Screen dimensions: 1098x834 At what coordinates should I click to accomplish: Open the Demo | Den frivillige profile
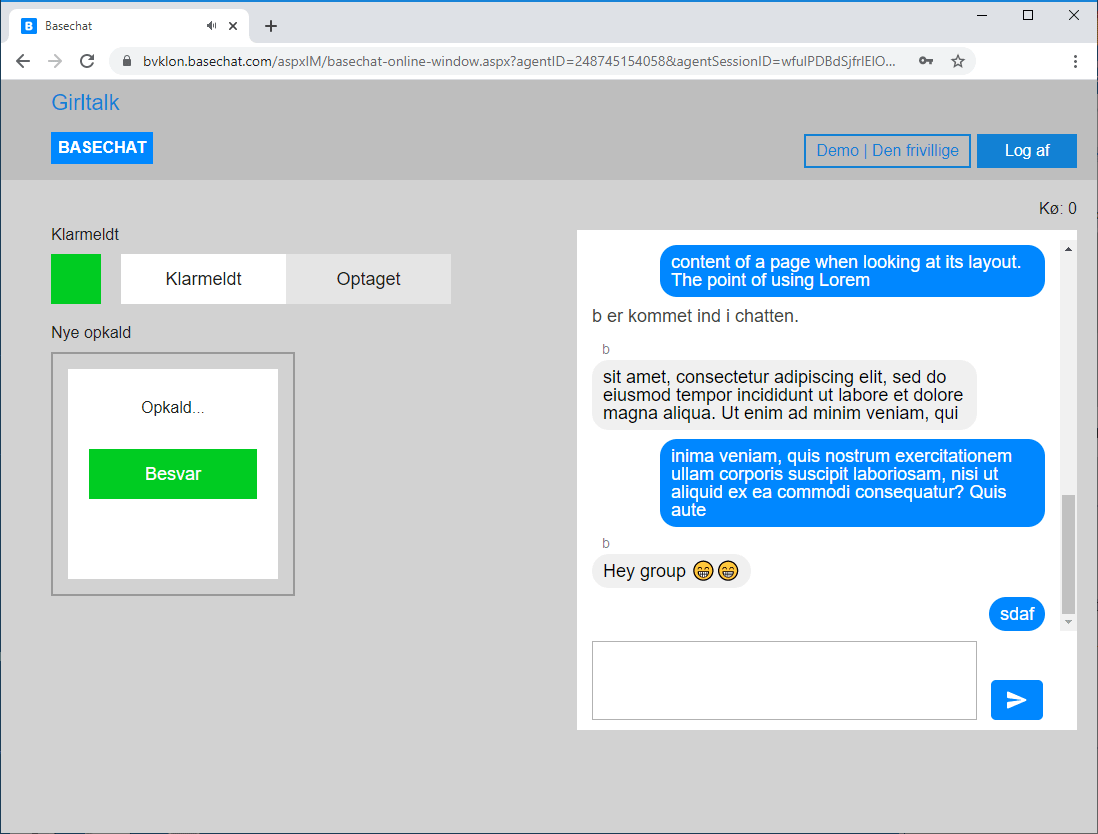click(x=887, y=151)
